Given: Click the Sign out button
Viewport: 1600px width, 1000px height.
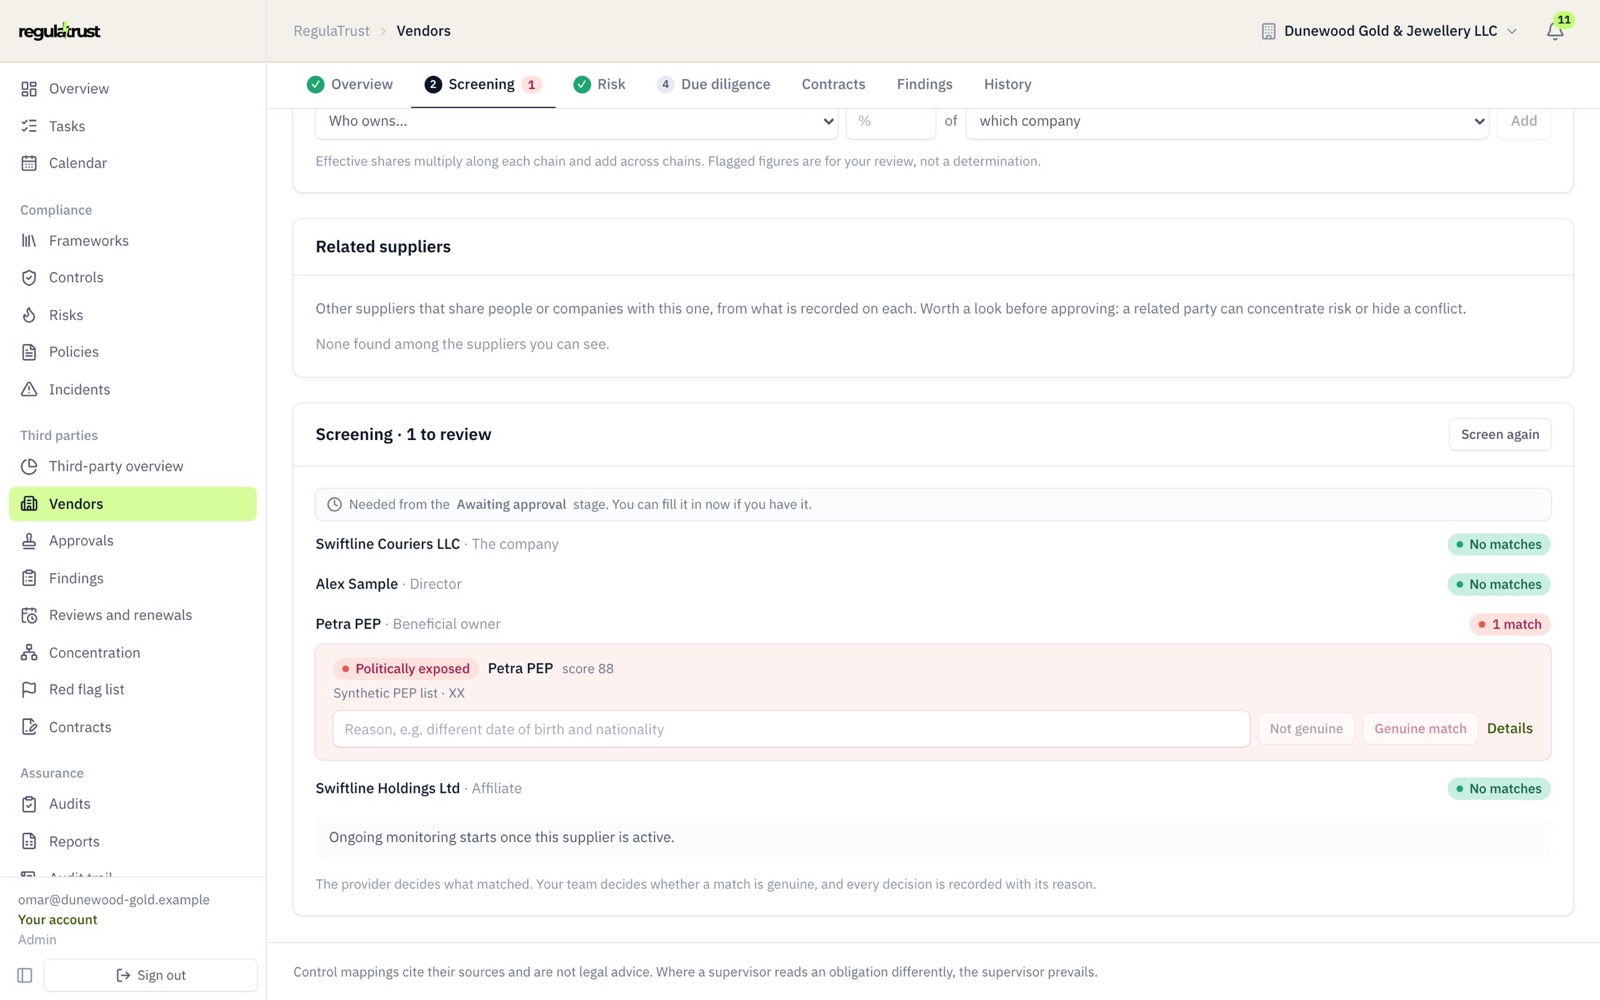Looking at the screenshot, I should pyautogui.click(x=151, y=975).
